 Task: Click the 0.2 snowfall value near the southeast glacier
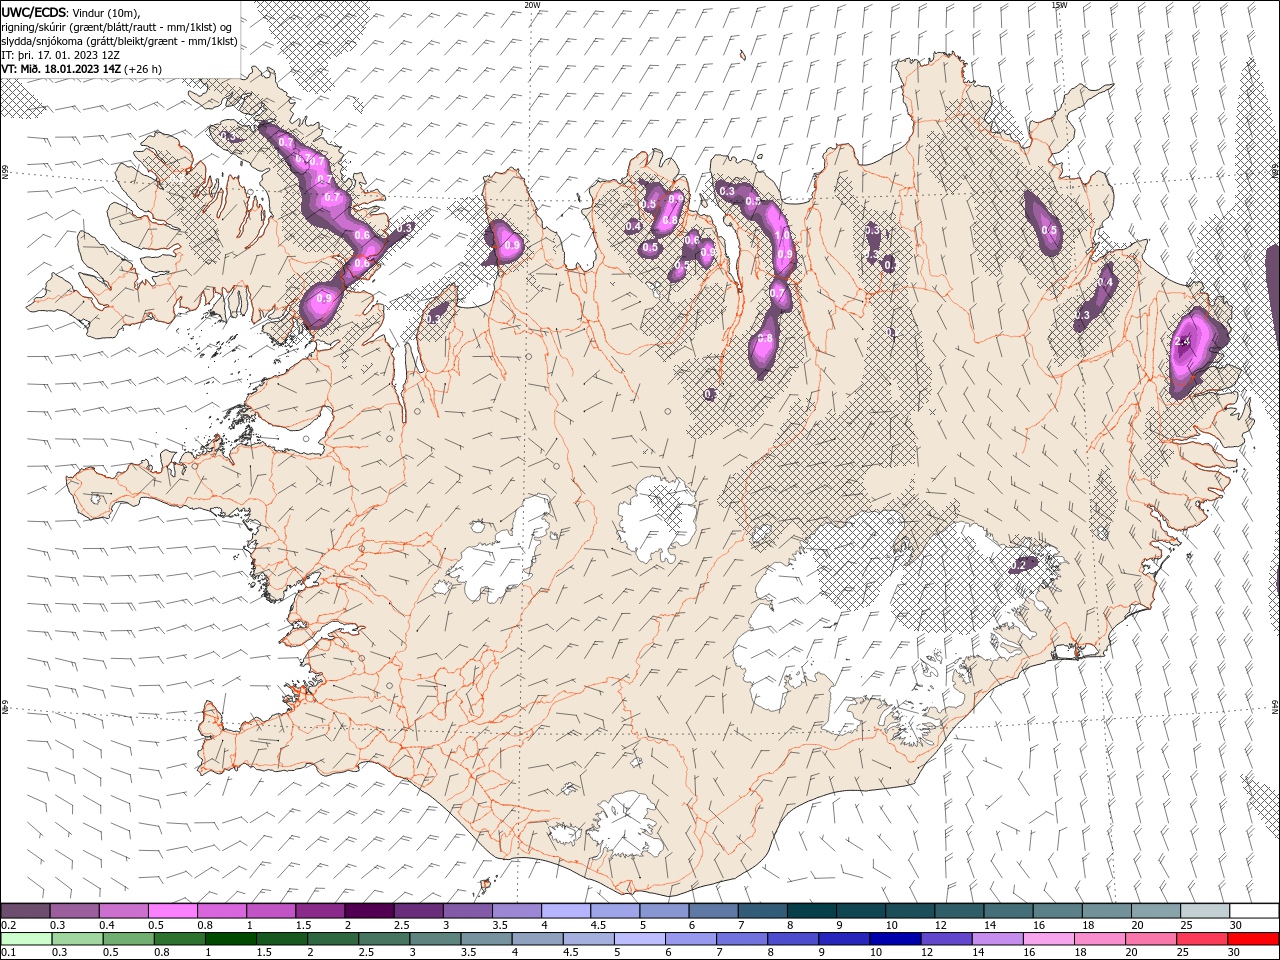[1018, 565]
